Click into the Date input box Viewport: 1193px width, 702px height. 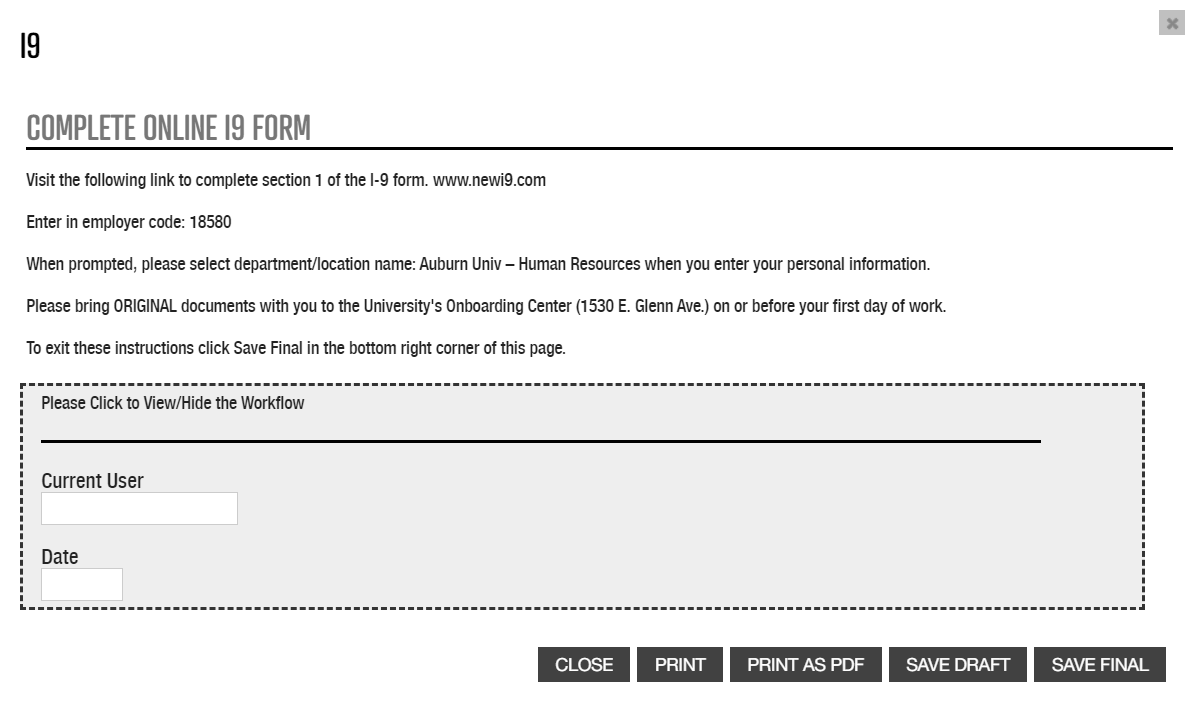click(x=82, y=585)
